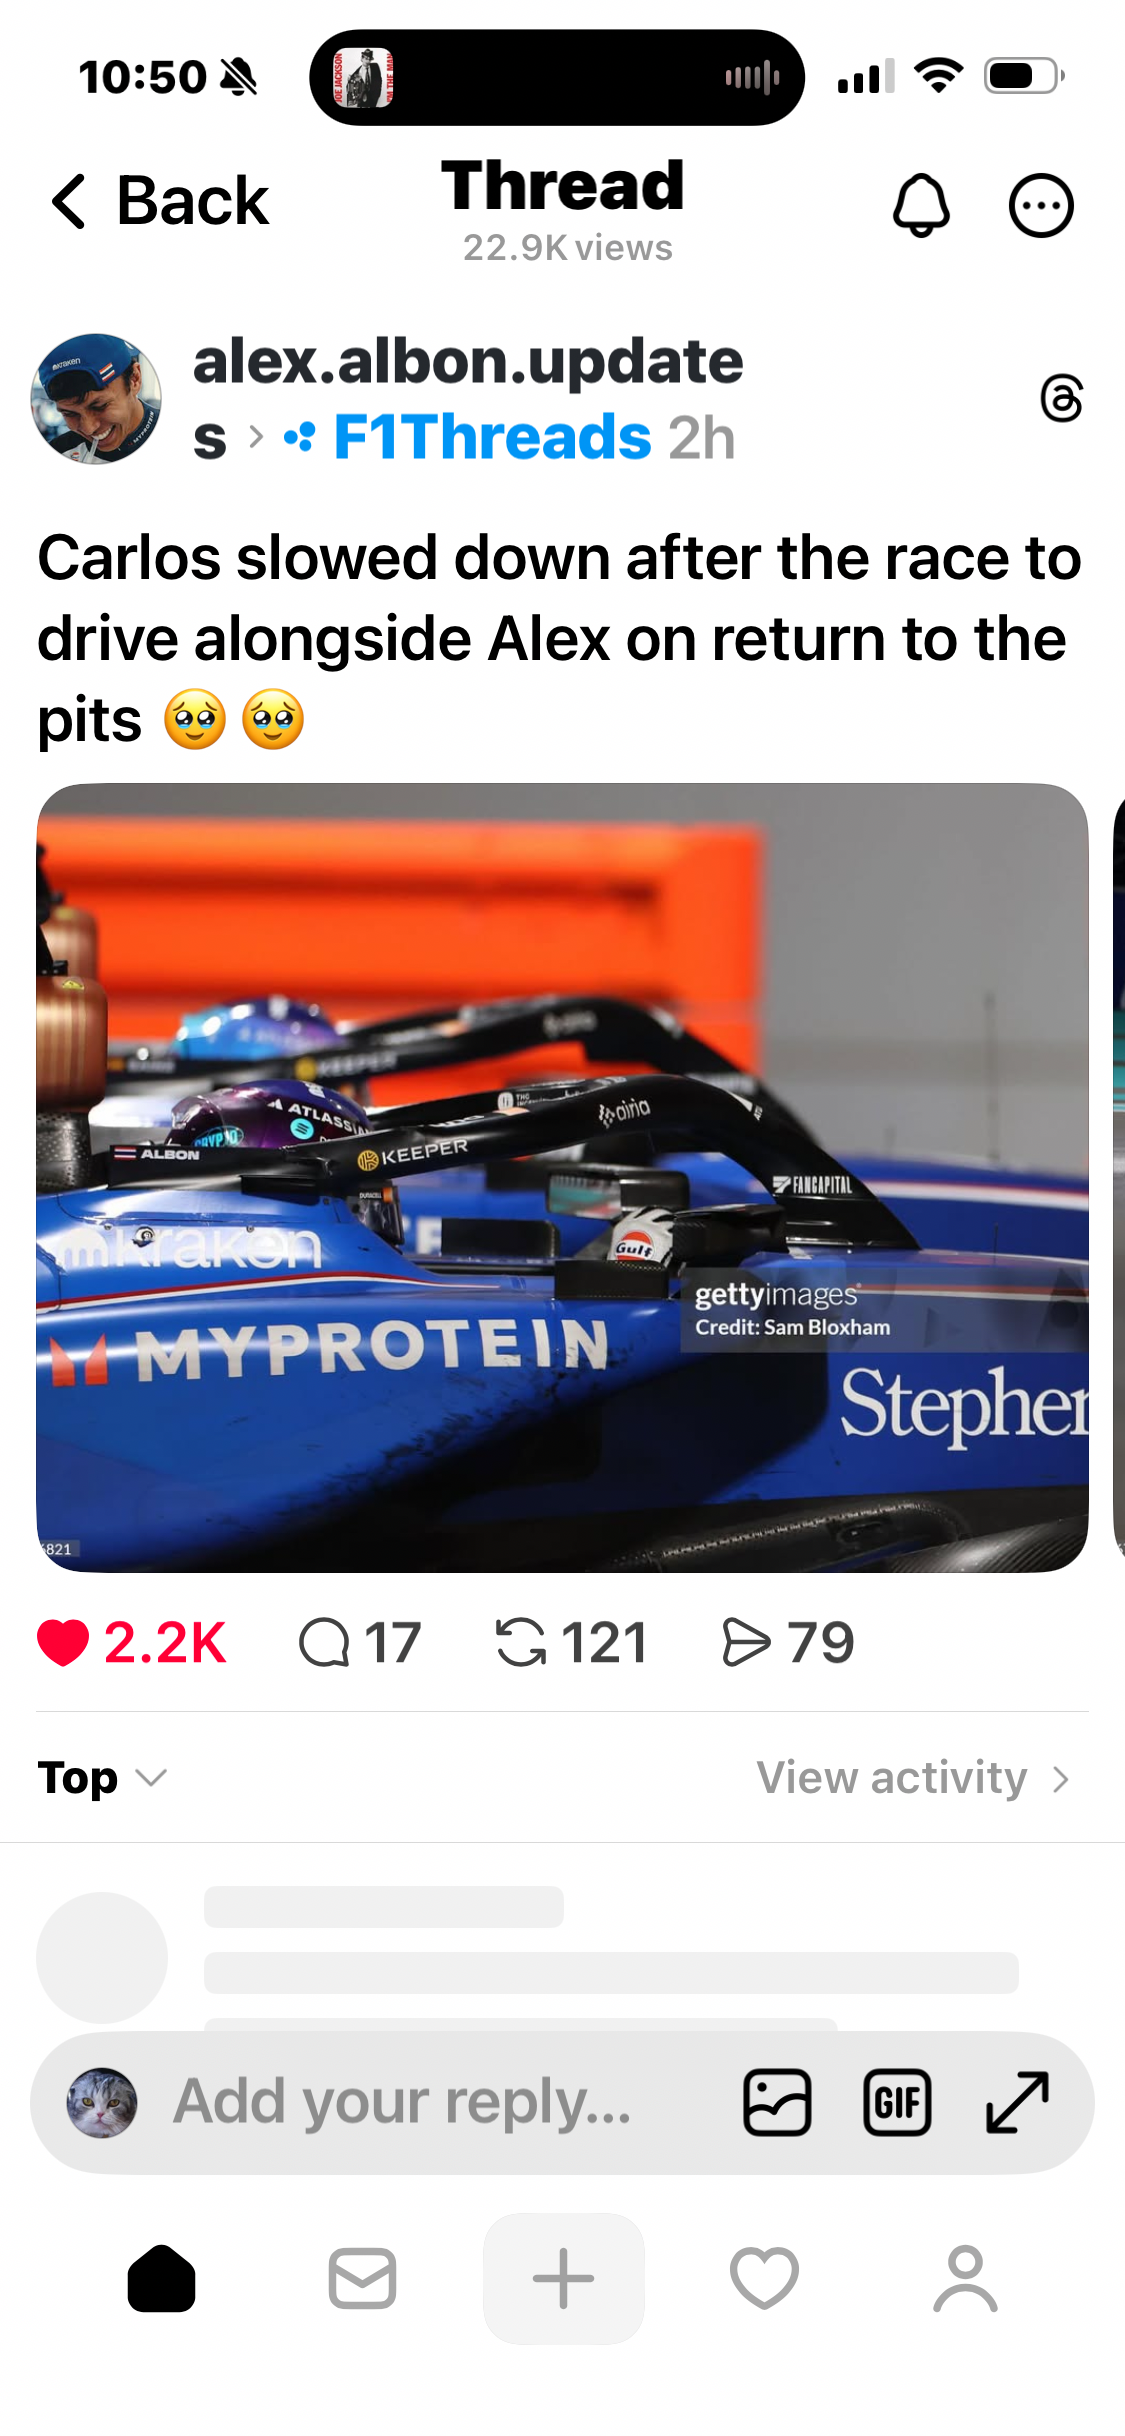Open the profile tab
The width and height of the screenshot is (1125, 2436).
[x=965, y=2278]
